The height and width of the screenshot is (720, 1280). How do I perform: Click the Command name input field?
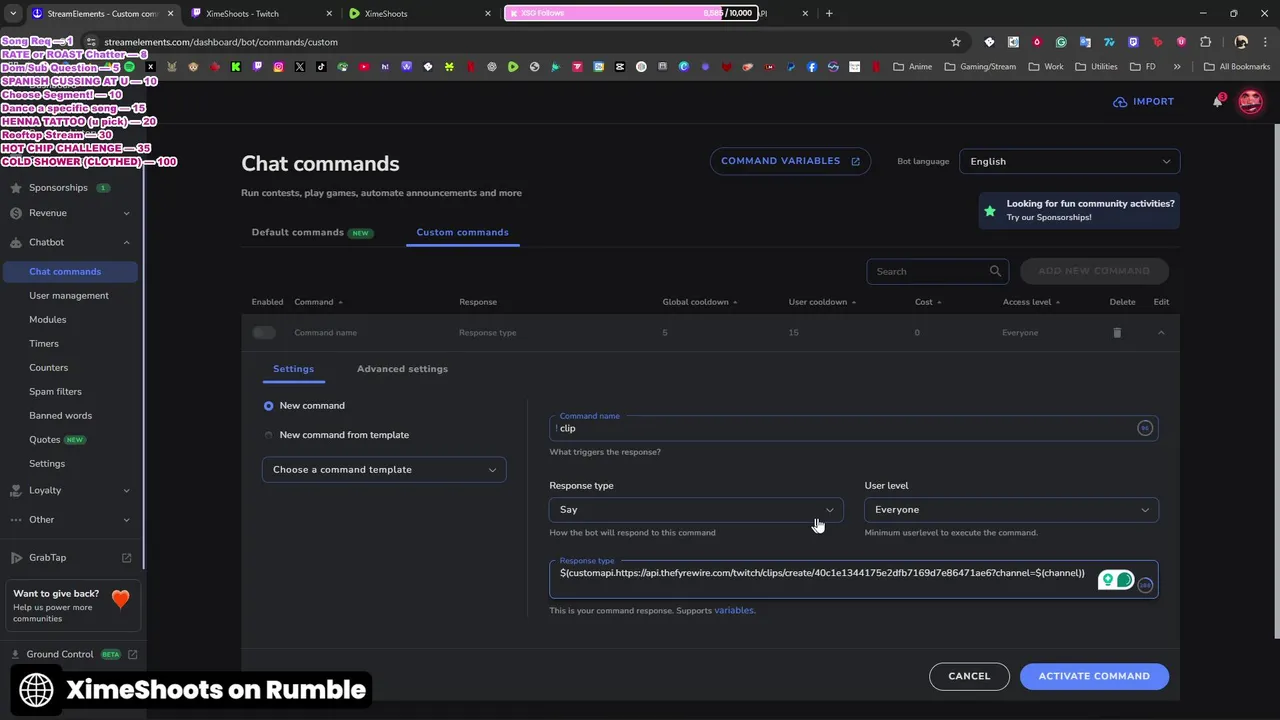click(x=853, y=428)
